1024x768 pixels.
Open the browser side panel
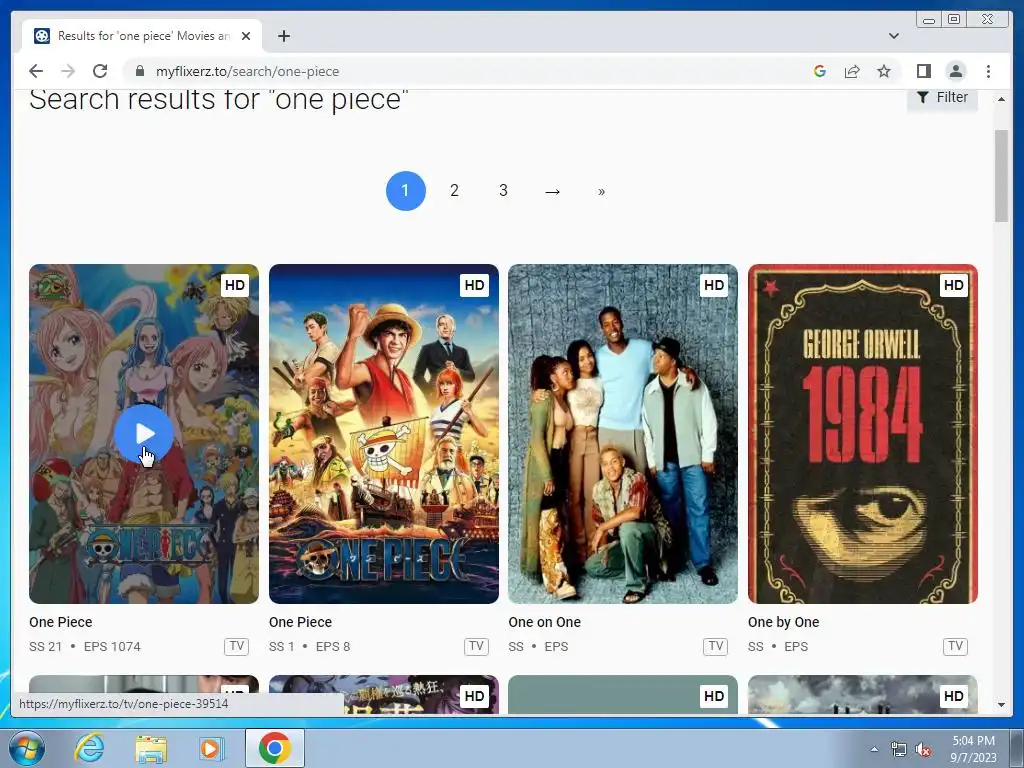click(923, 71)
